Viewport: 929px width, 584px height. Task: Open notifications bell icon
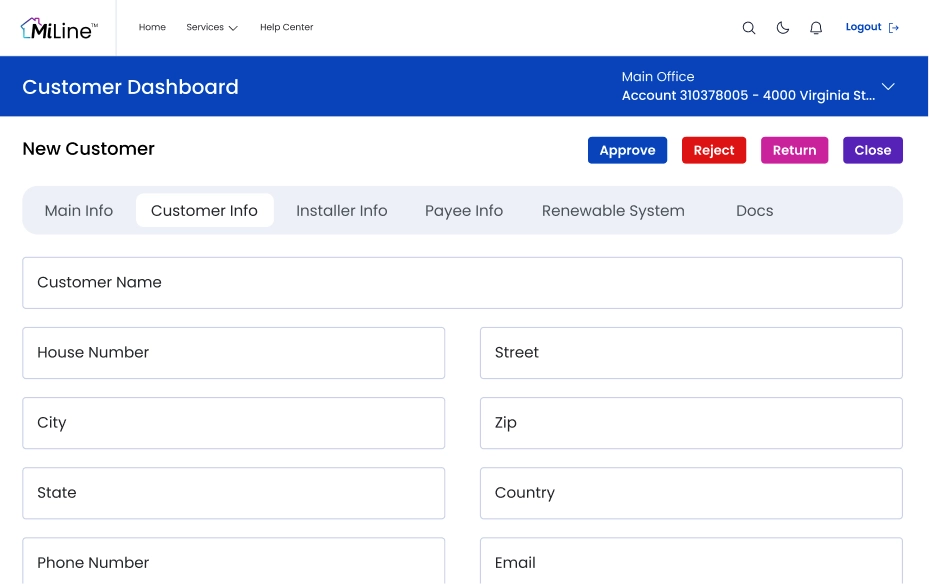click(816, 28)
